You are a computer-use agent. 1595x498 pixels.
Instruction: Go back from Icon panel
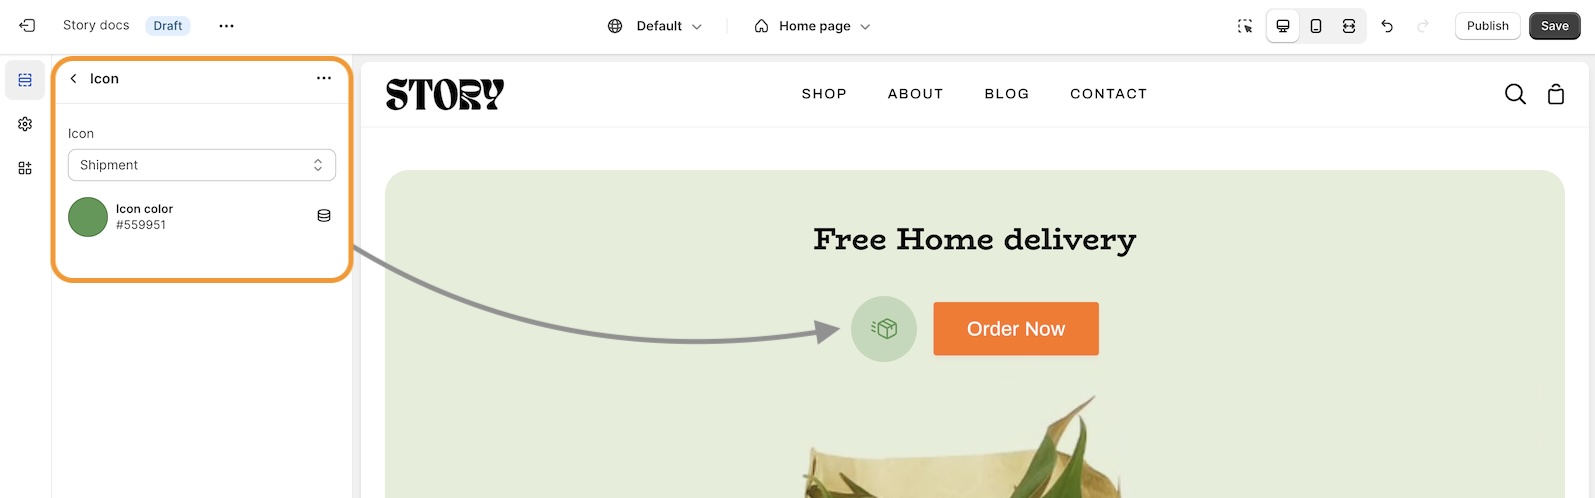click(x=73, y=78)
